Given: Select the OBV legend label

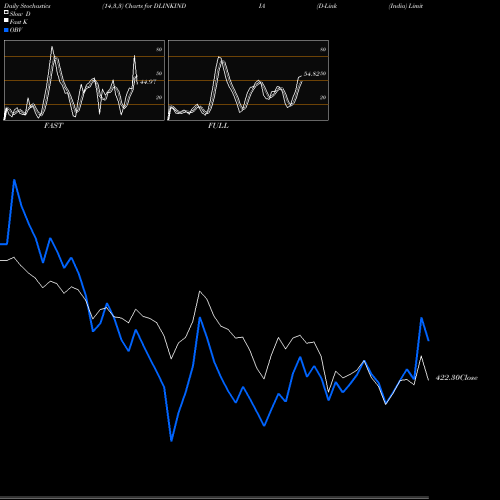Looking at the screenshot, I should pyautogui.click(x=16, y=30).
